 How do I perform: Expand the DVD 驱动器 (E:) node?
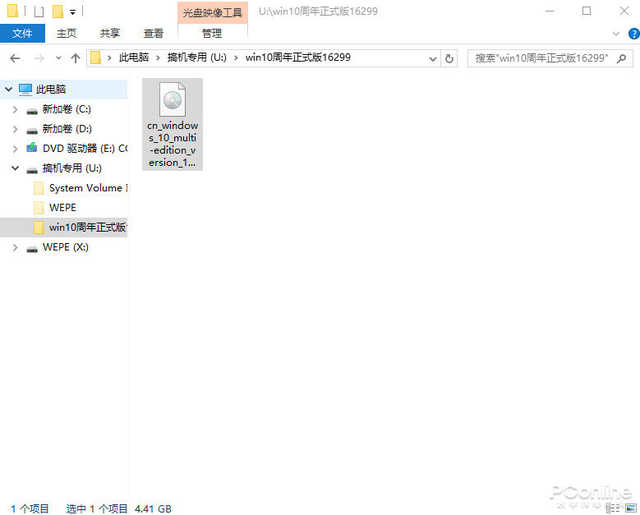click(x=15, y=149)
